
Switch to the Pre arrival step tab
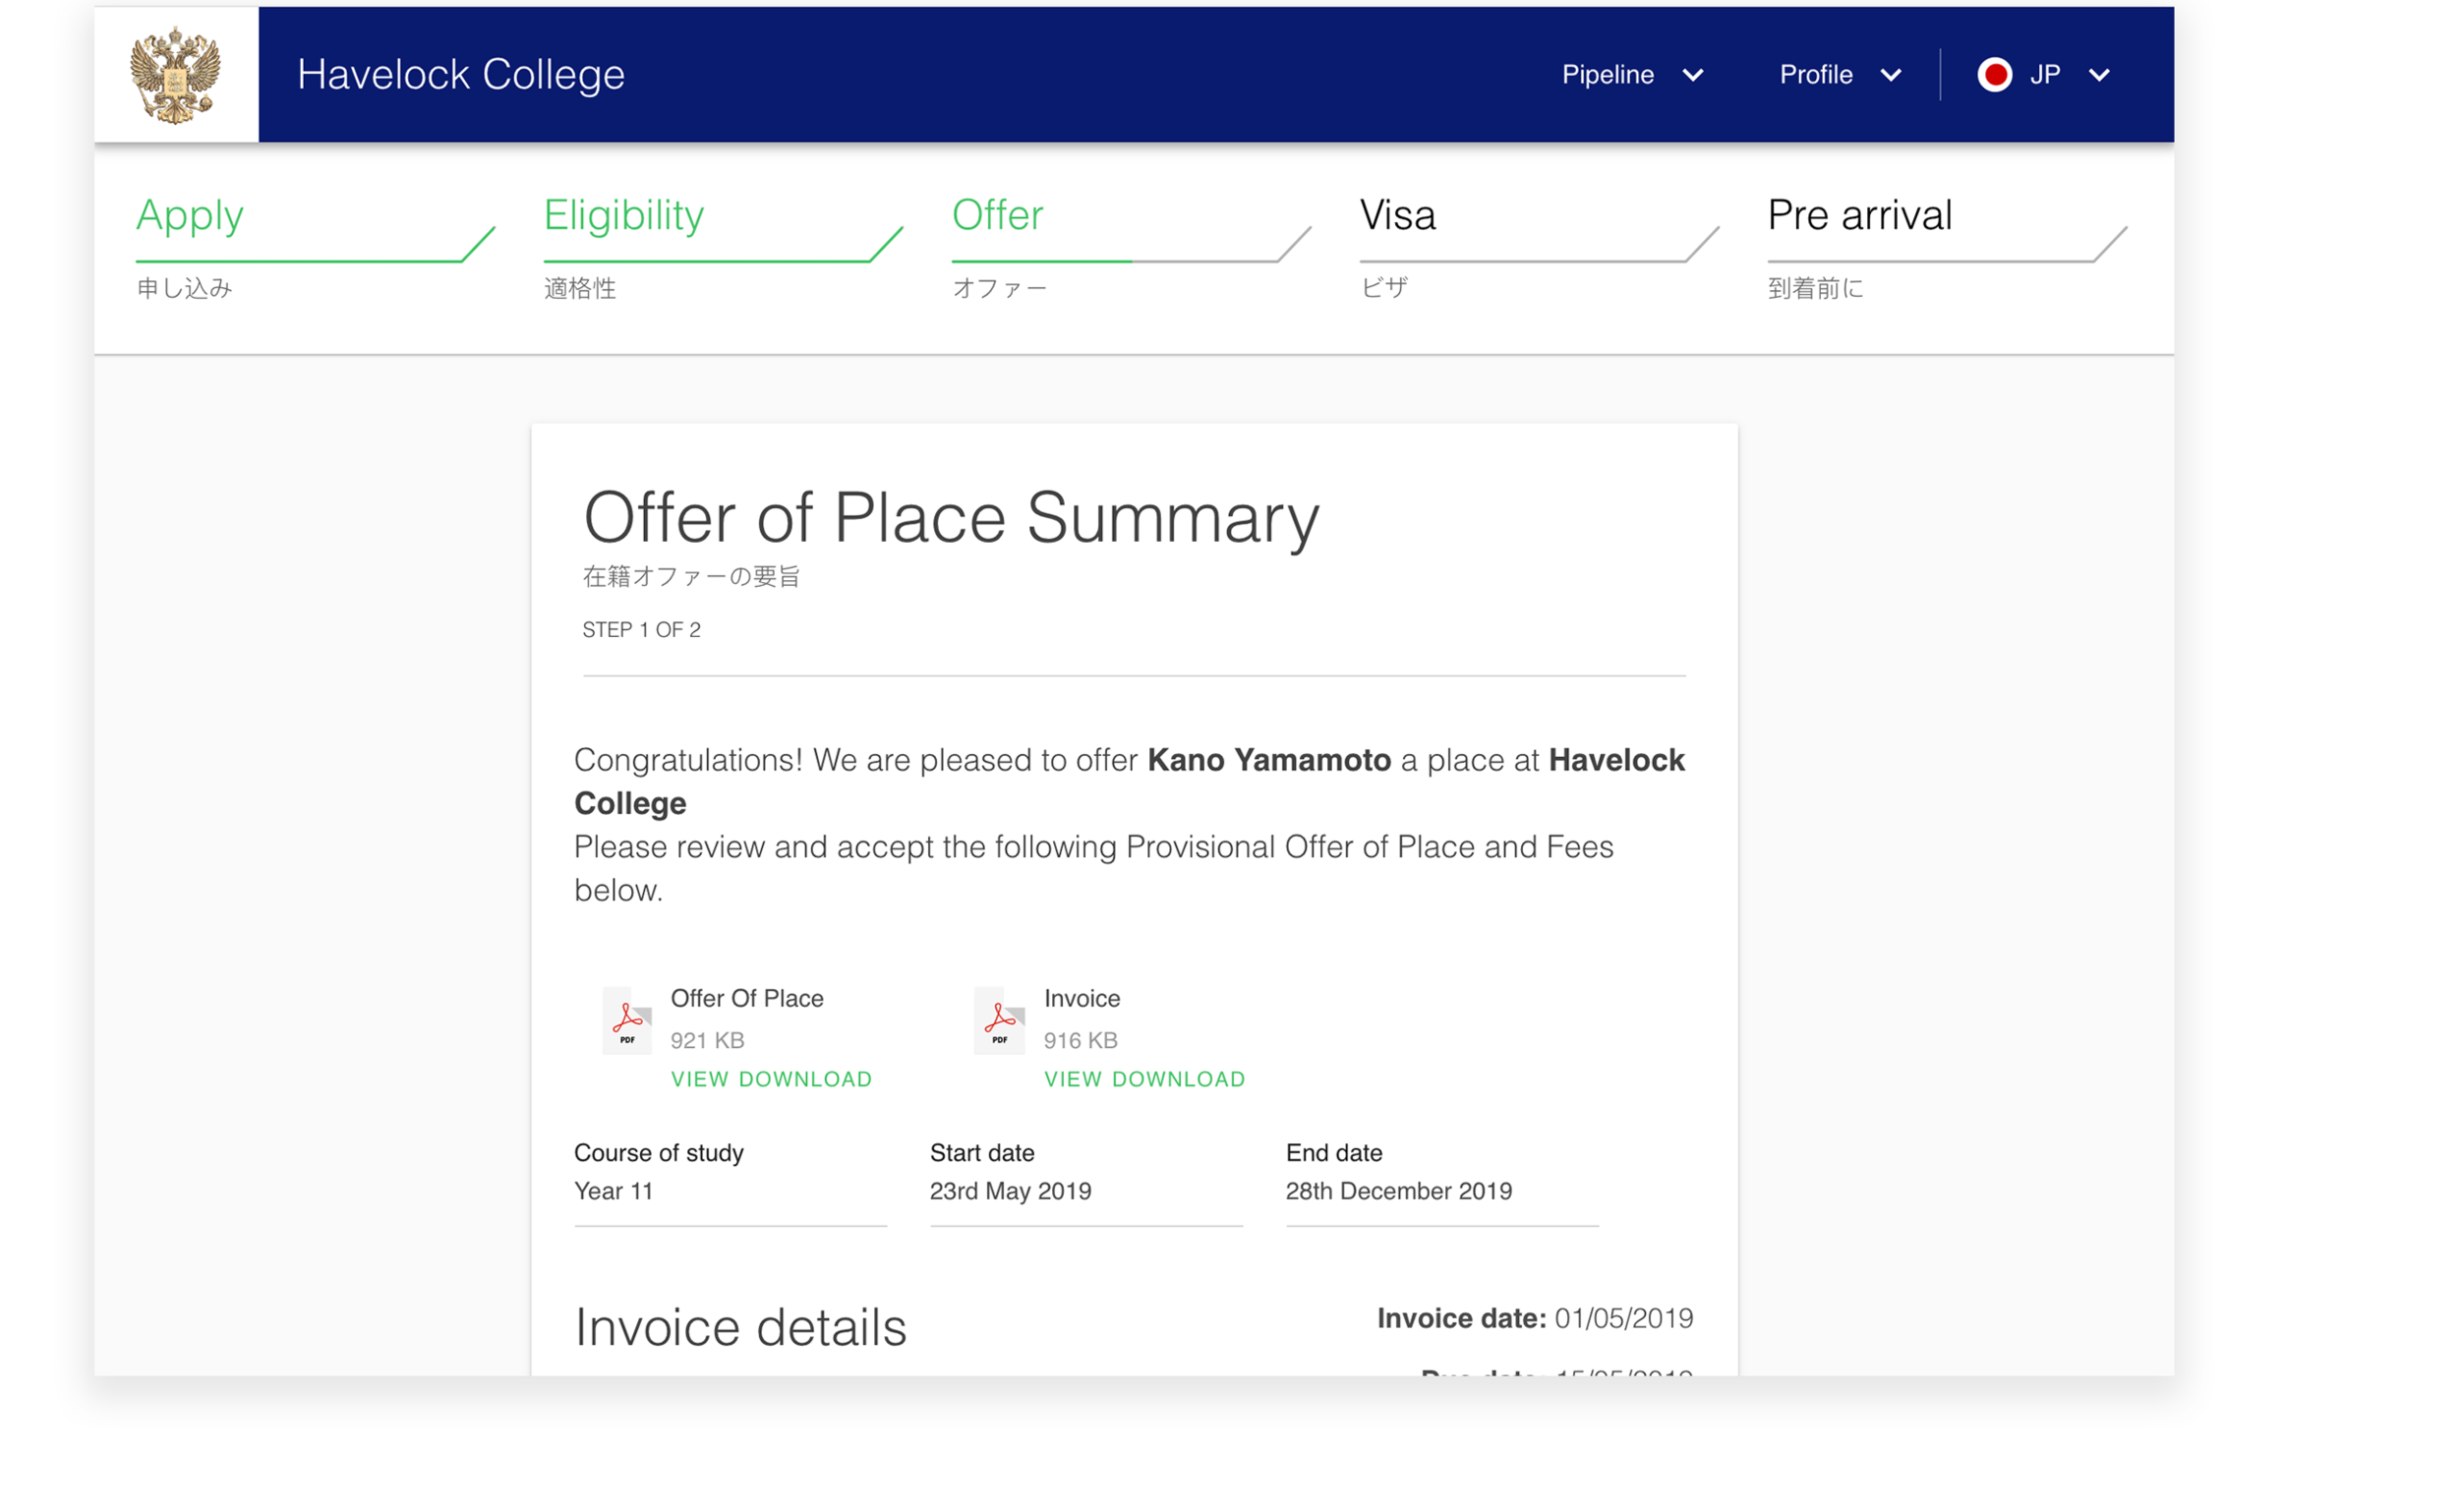1859,216
